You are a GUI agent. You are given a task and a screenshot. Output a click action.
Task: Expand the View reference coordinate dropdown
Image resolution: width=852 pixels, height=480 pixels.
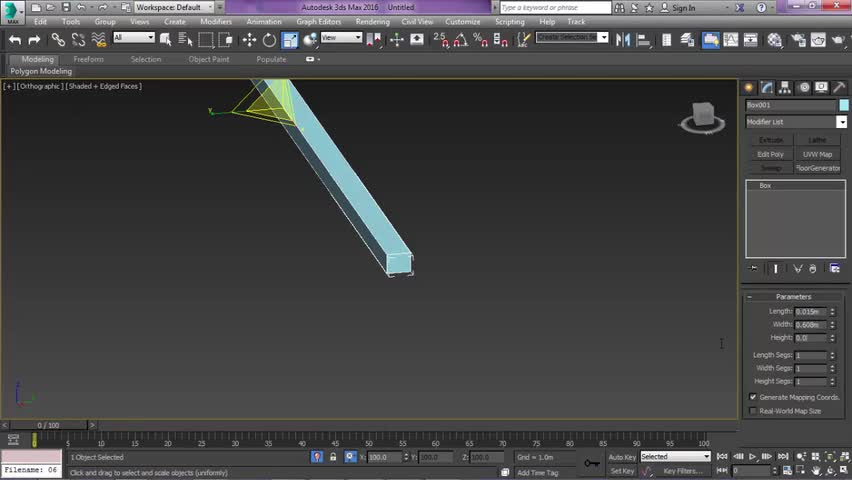tap(341, 38)
